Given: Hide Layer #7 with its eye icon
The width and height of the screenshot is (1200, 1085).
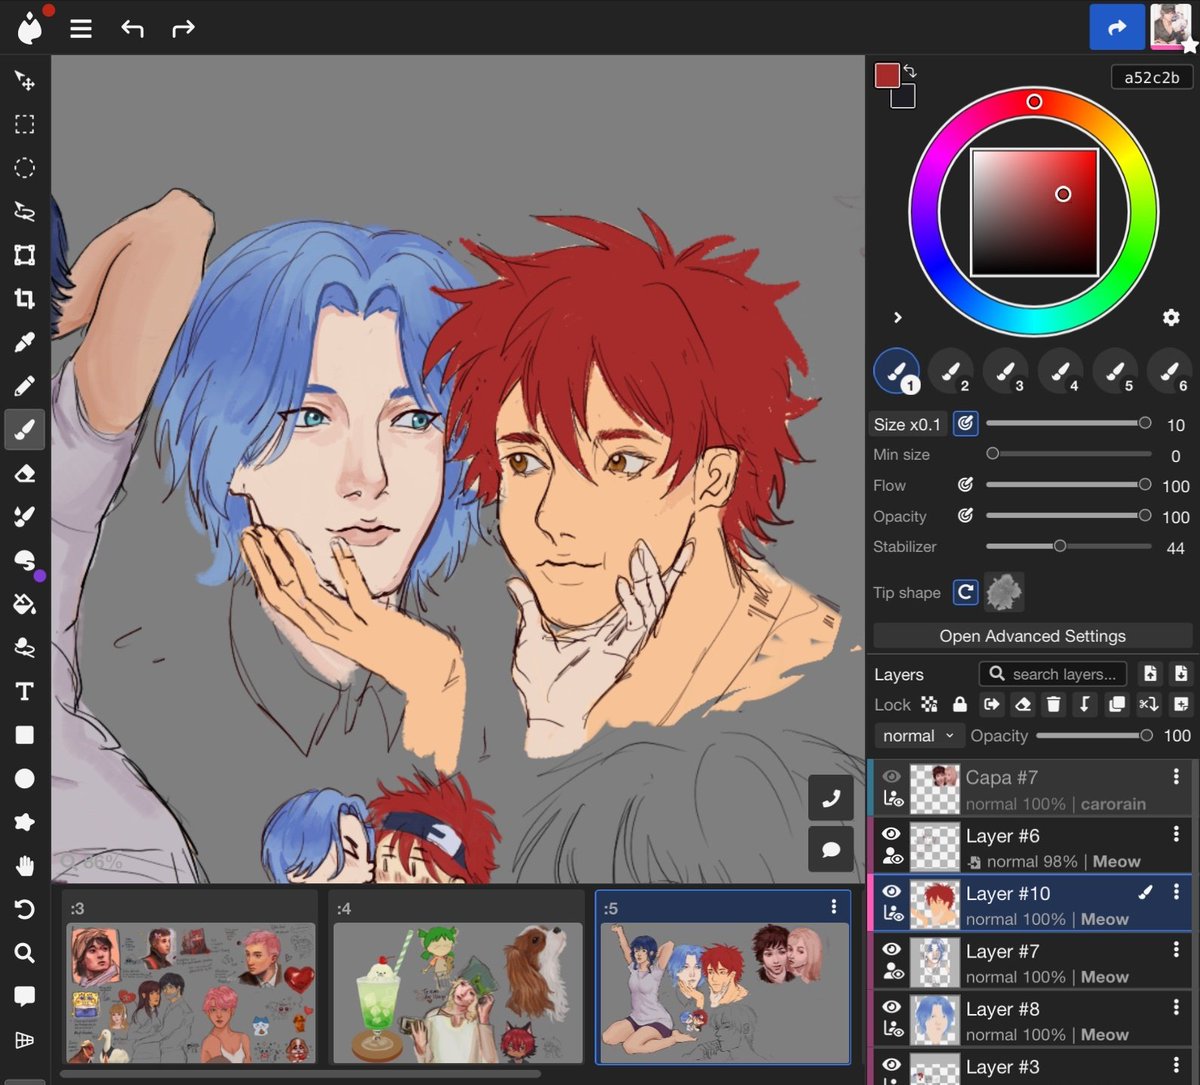Looking at the screenshot, I should point(891,950).
